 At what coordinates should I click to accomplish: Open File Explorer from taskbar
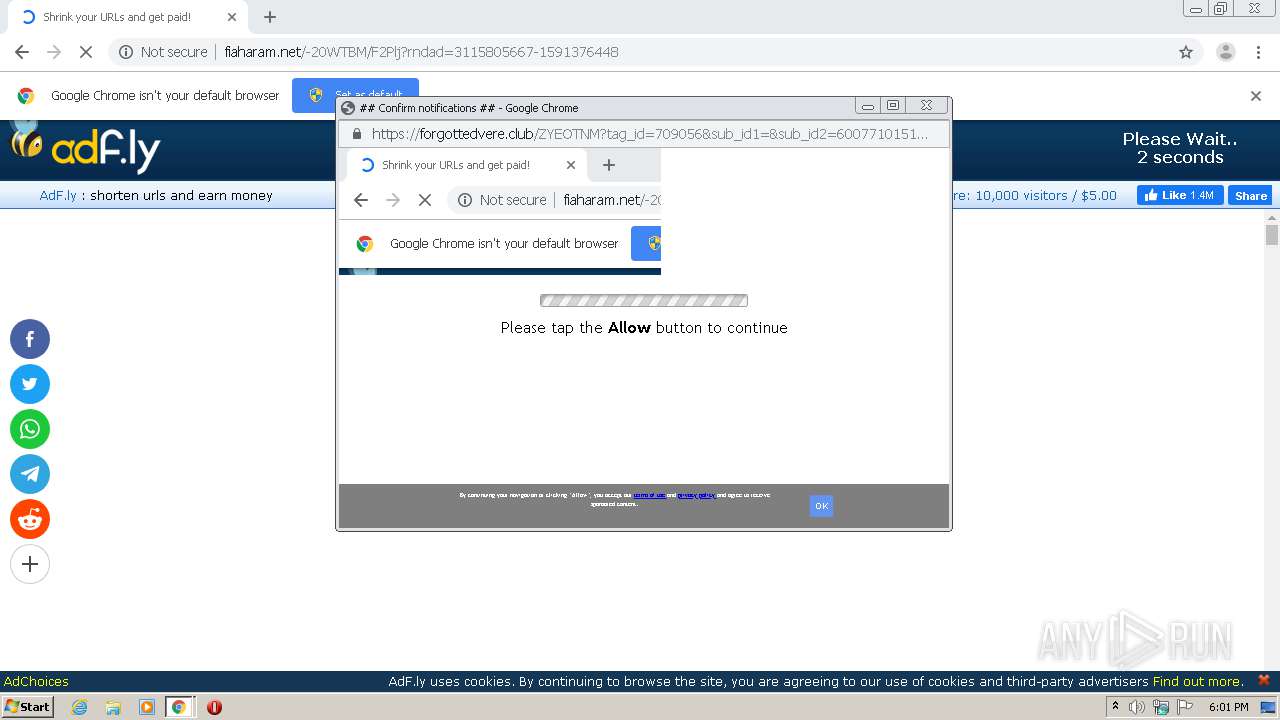click(x=113, y=707)
